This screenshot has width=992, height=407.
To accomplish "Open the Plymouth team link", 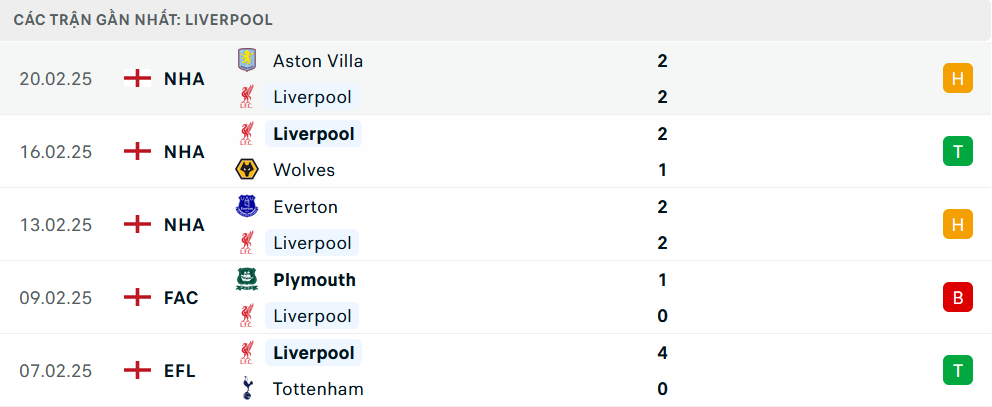I will pos(314,280).
